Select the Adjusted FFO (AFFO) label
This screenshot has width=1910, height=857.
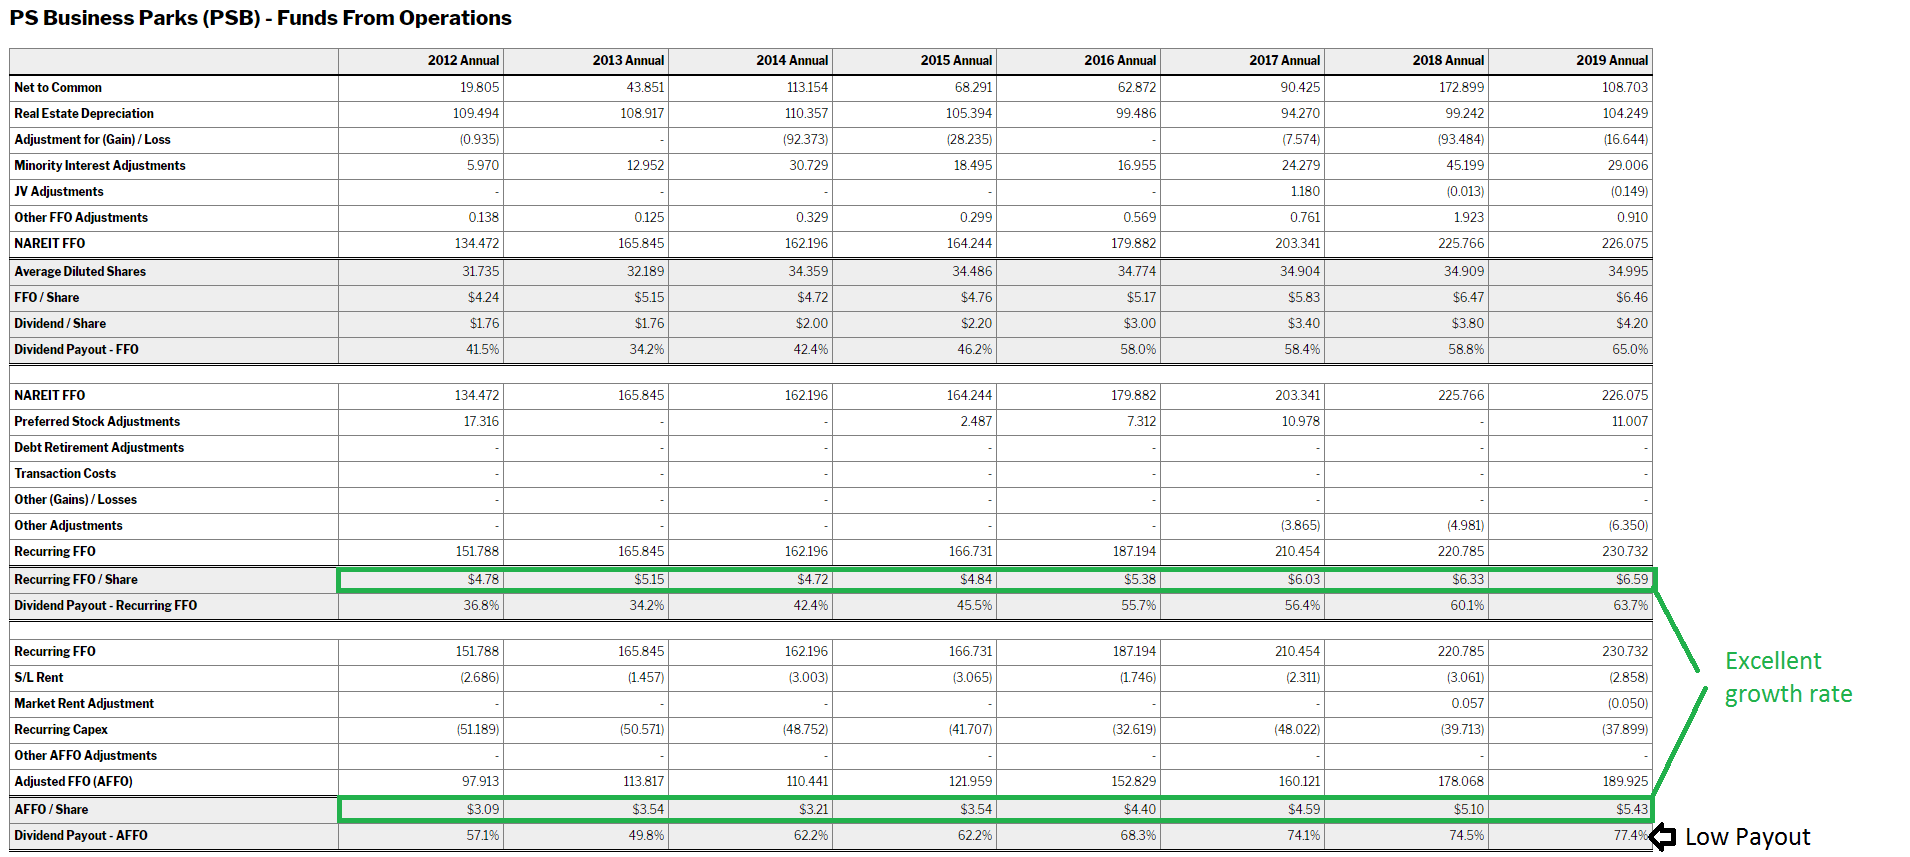[x=74, y=782]
